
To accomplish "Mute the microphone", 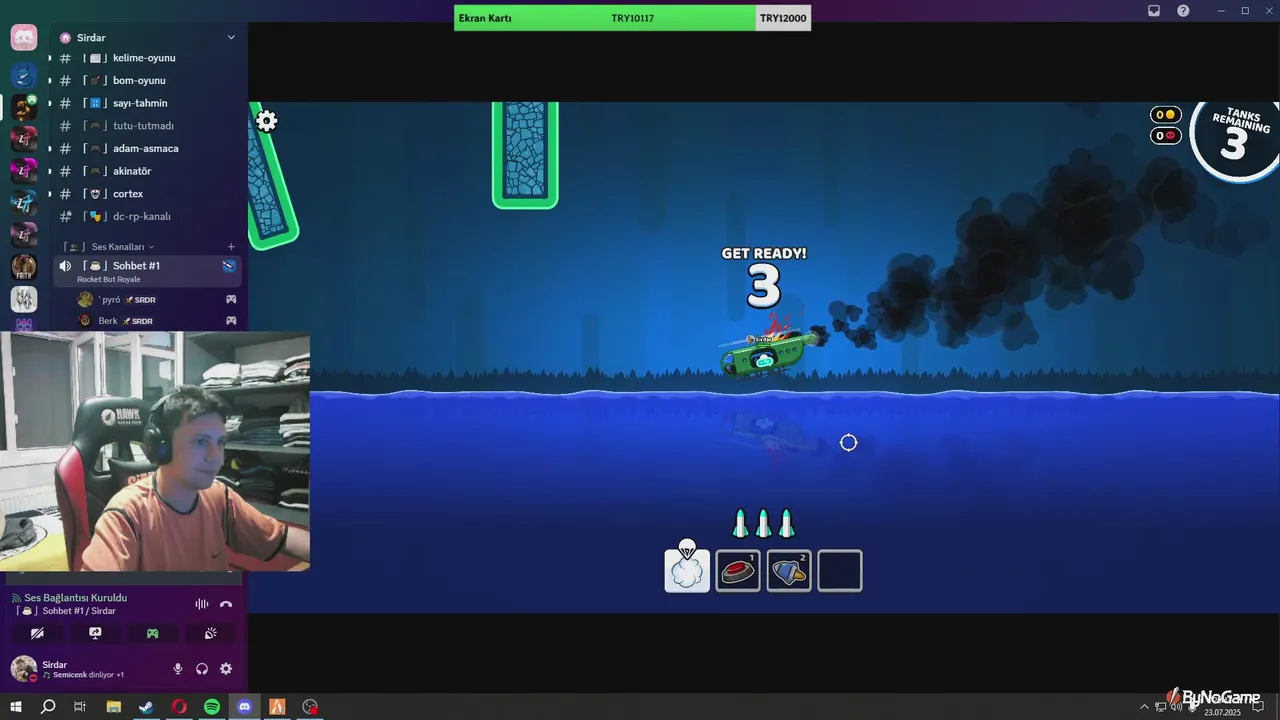I will click(178, 669).
